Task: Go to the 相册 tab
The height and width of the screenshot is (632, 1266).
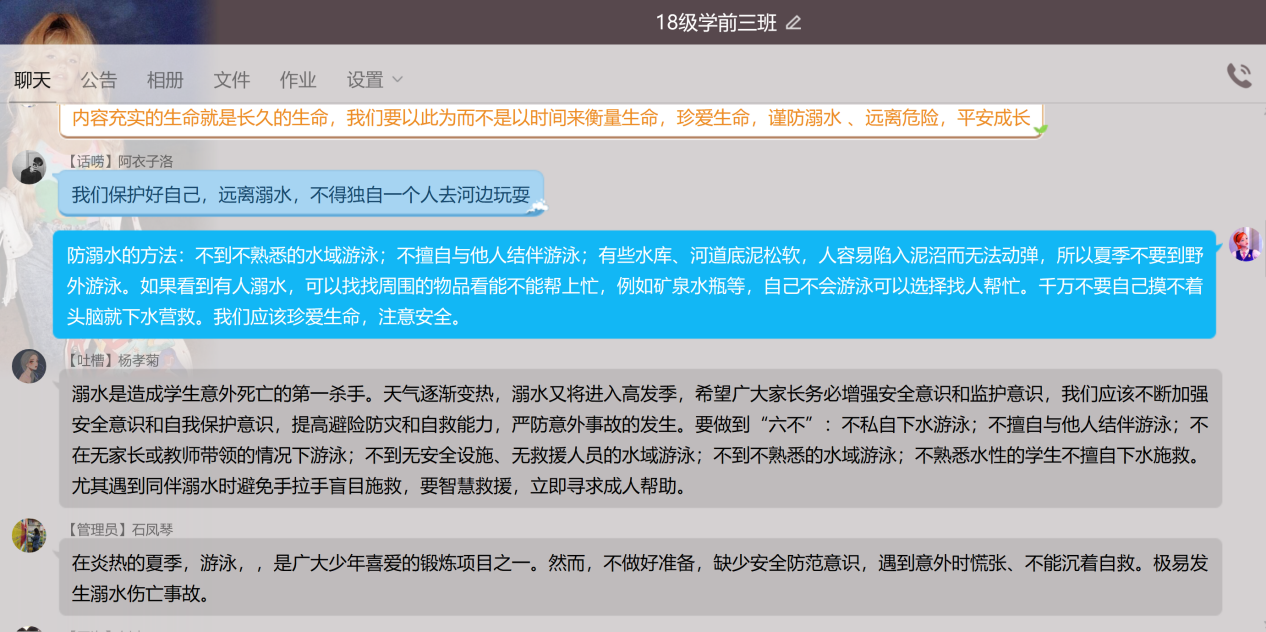Action: [165, 80]
